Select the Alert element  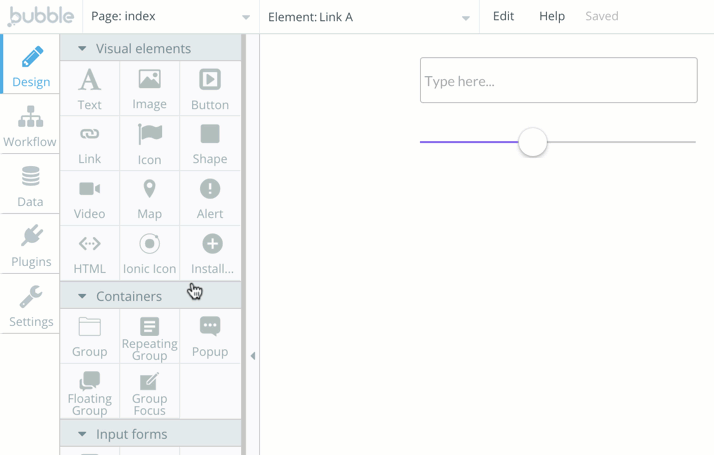[x=210, y=199]
